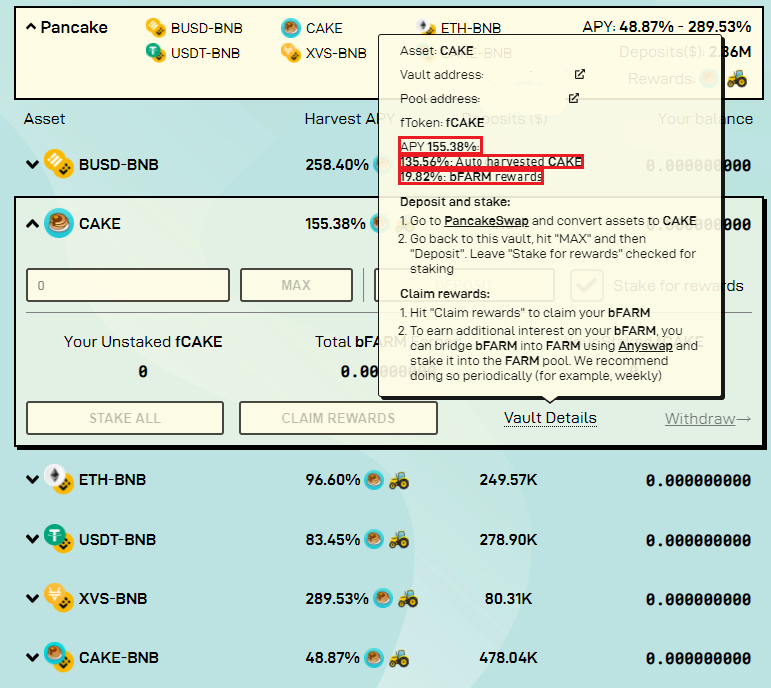Viewport: 771px width, 688px height.
Task: Click tractor bFARM icon in ETH-BNB row
Action: (x=399, y=480)
